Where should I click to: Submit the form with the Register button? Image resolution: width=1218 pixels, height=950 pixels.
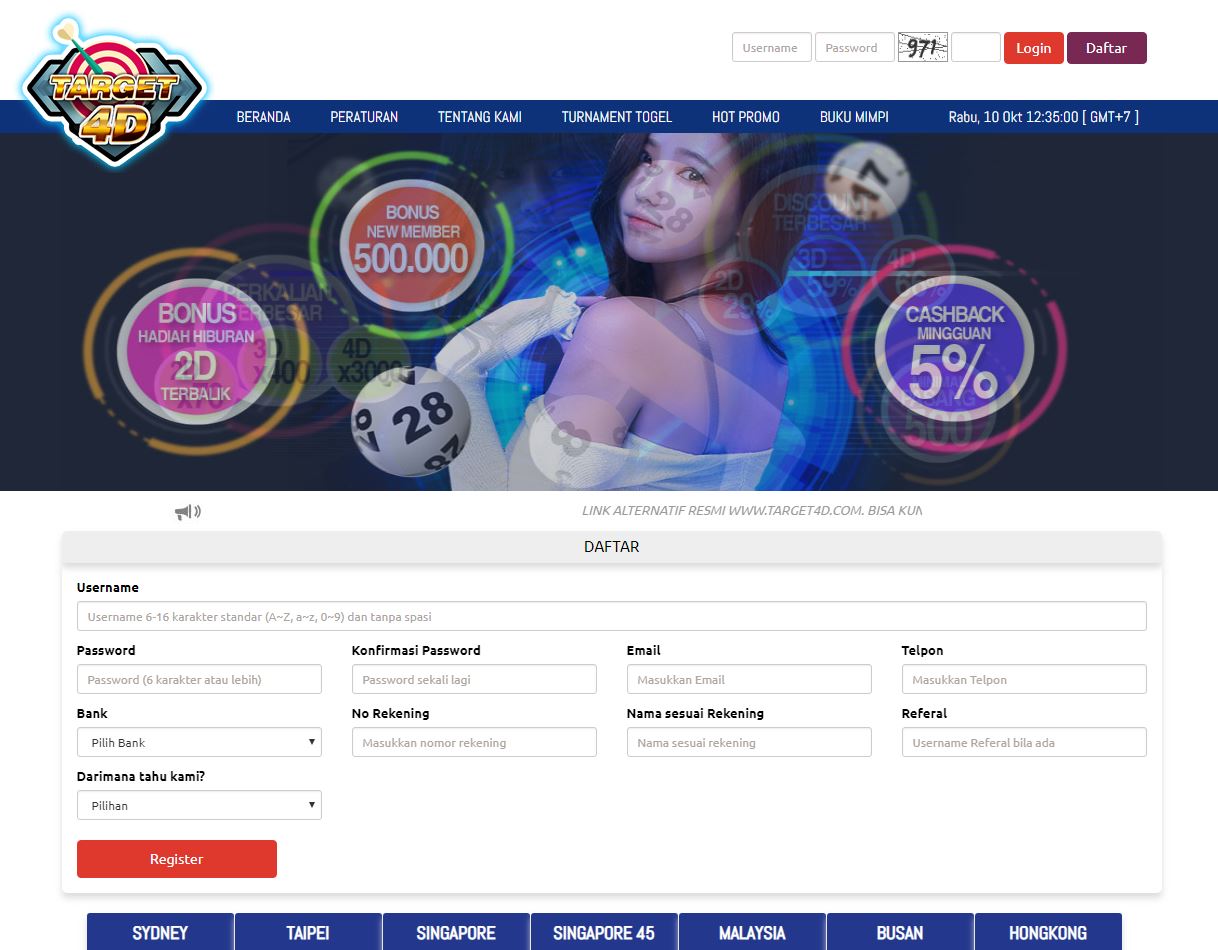(176, 858)
